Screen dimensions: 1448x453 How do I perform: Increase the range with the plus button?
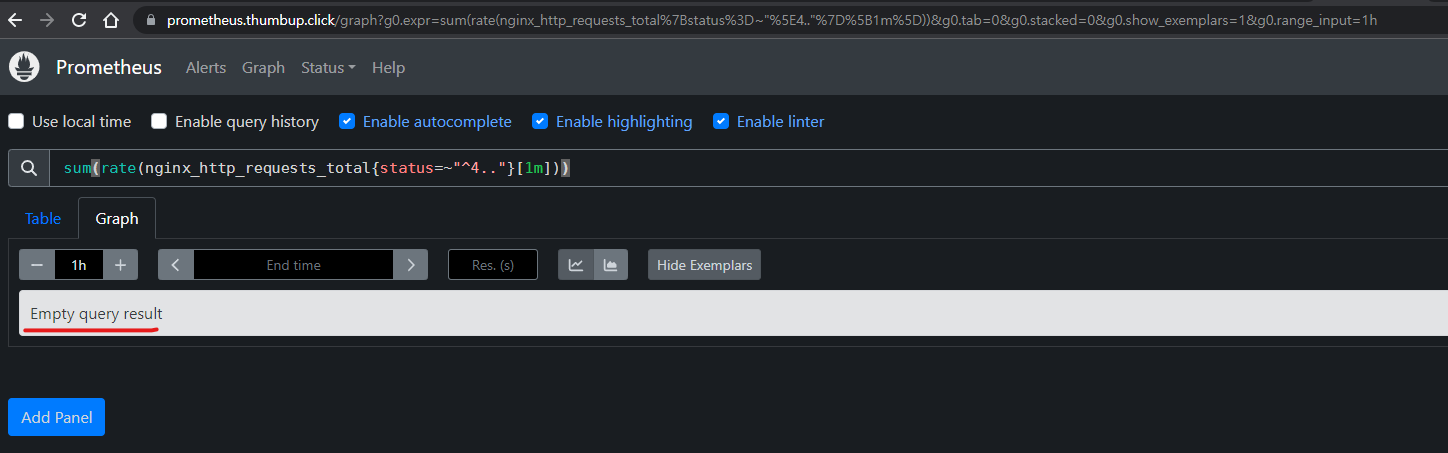point(120,265)
